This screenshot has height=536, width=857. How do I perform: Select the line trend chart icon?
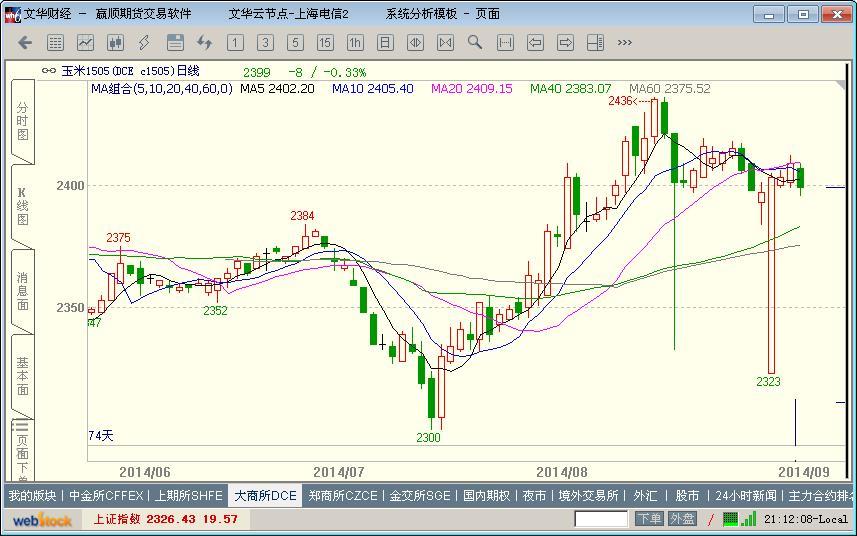(x=86, y=43)
